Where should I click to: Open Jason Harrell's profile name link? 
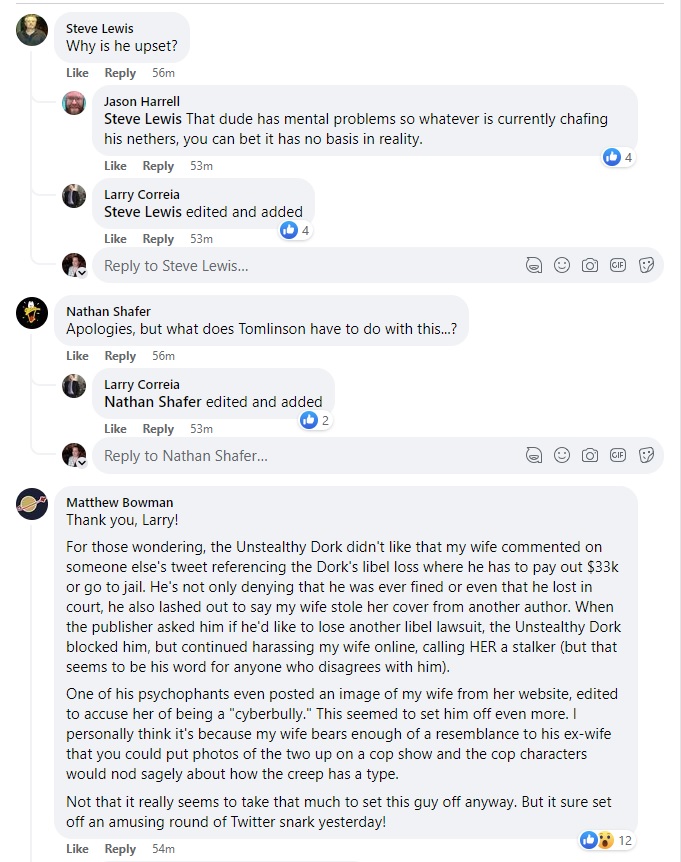click(x=141, y=101)
